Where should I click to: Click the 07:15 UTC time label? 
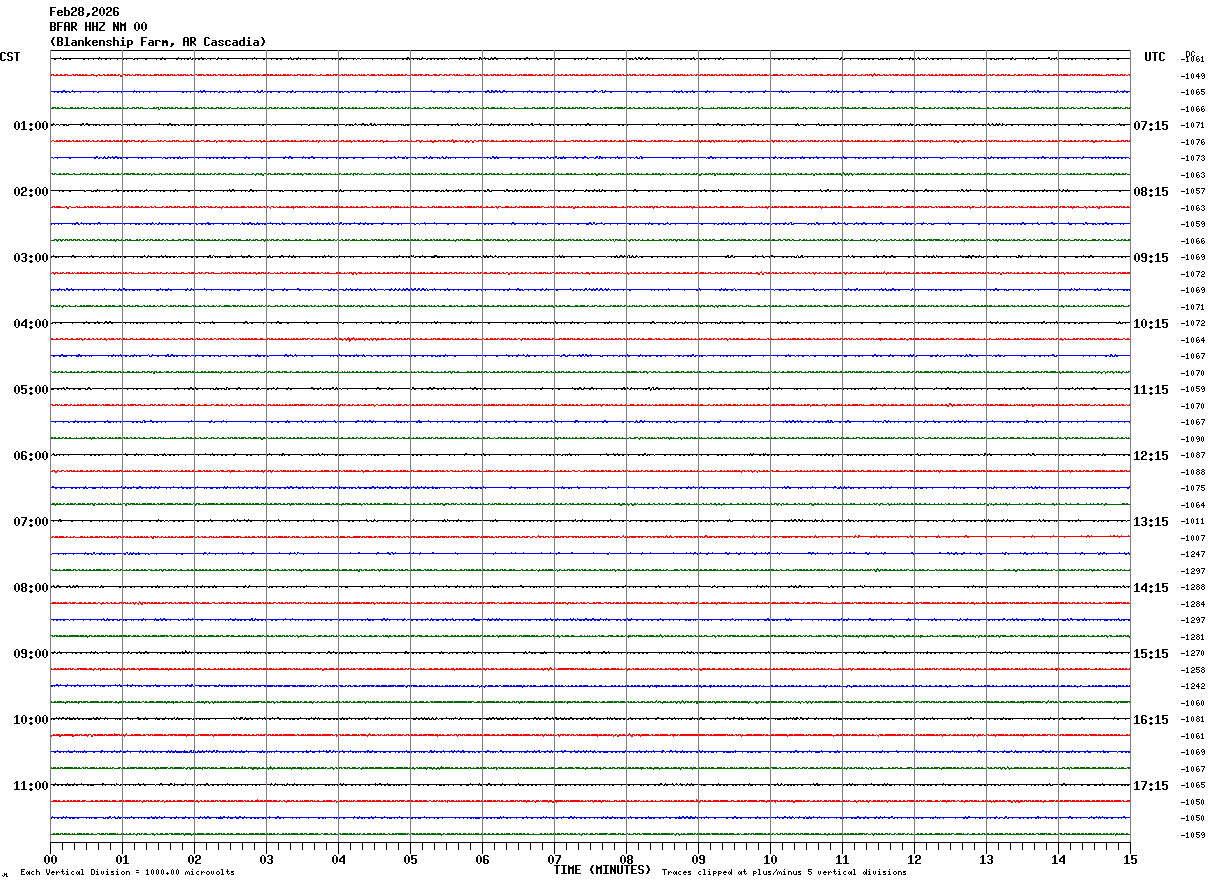coord(1151,125)
